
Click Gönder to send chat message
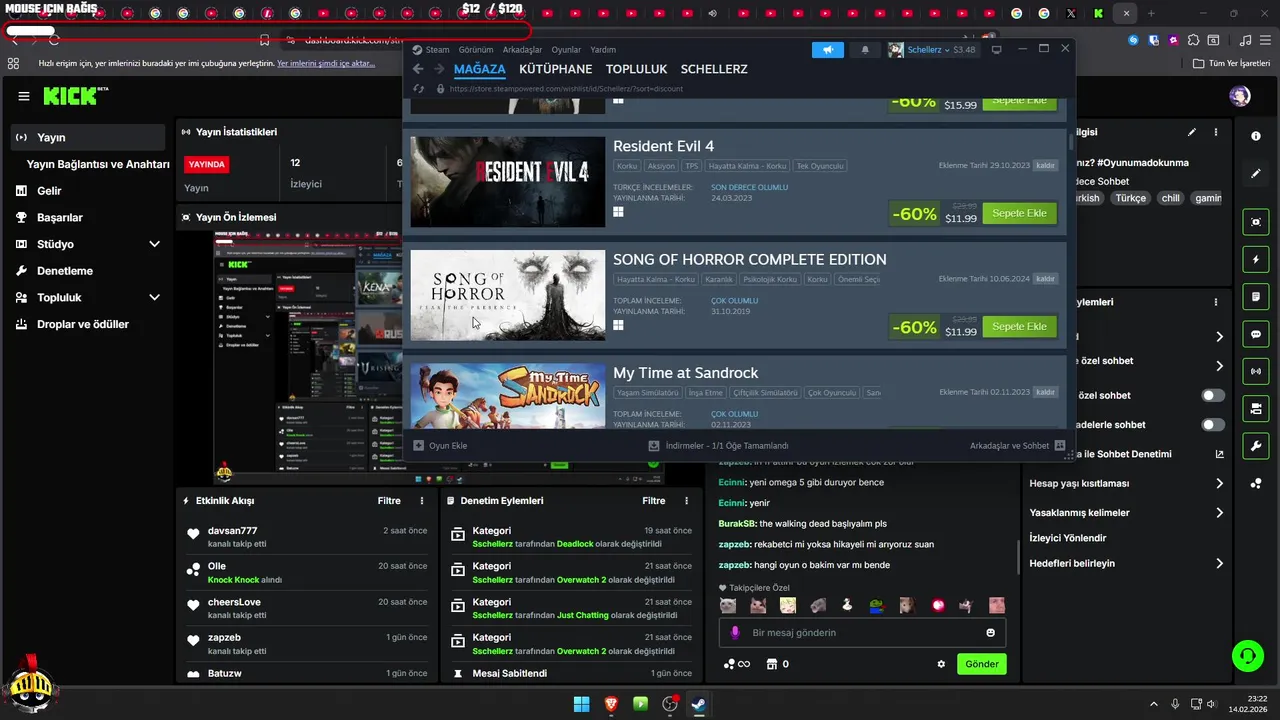point(982,664)
